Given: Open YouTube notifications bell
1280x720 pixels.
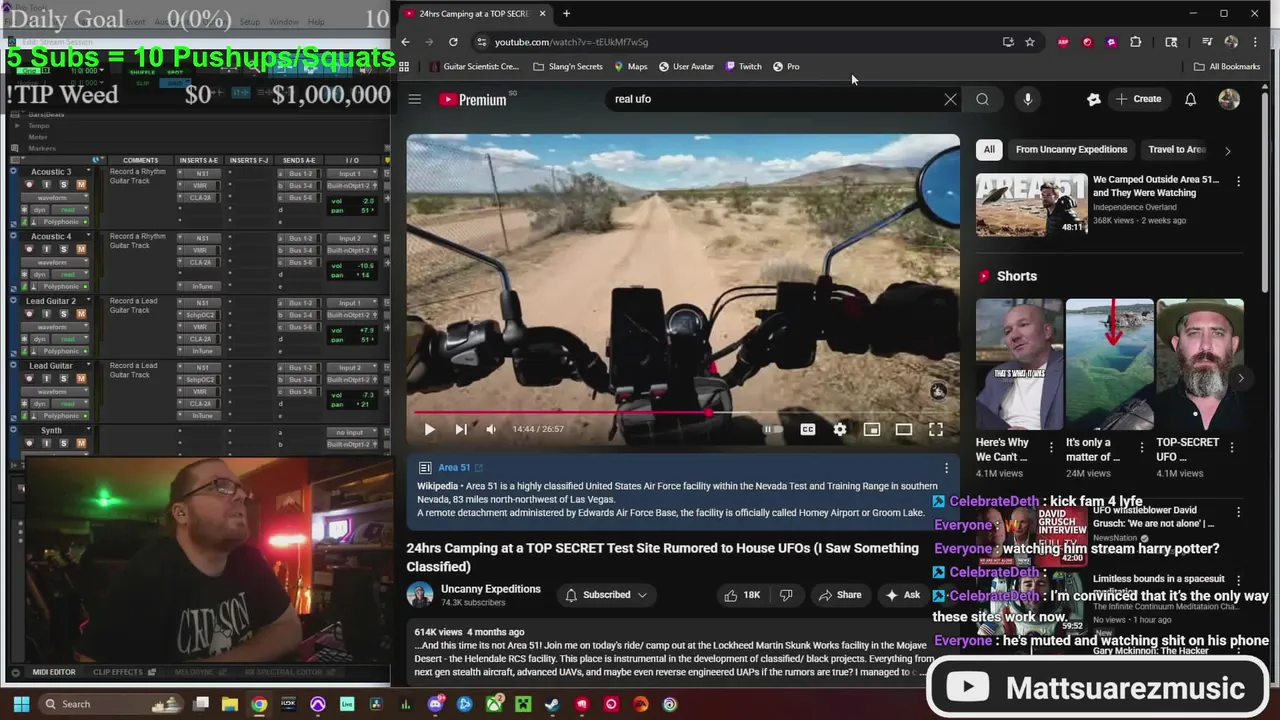Looking at the screenshot, I should (x=1190, y=99).
